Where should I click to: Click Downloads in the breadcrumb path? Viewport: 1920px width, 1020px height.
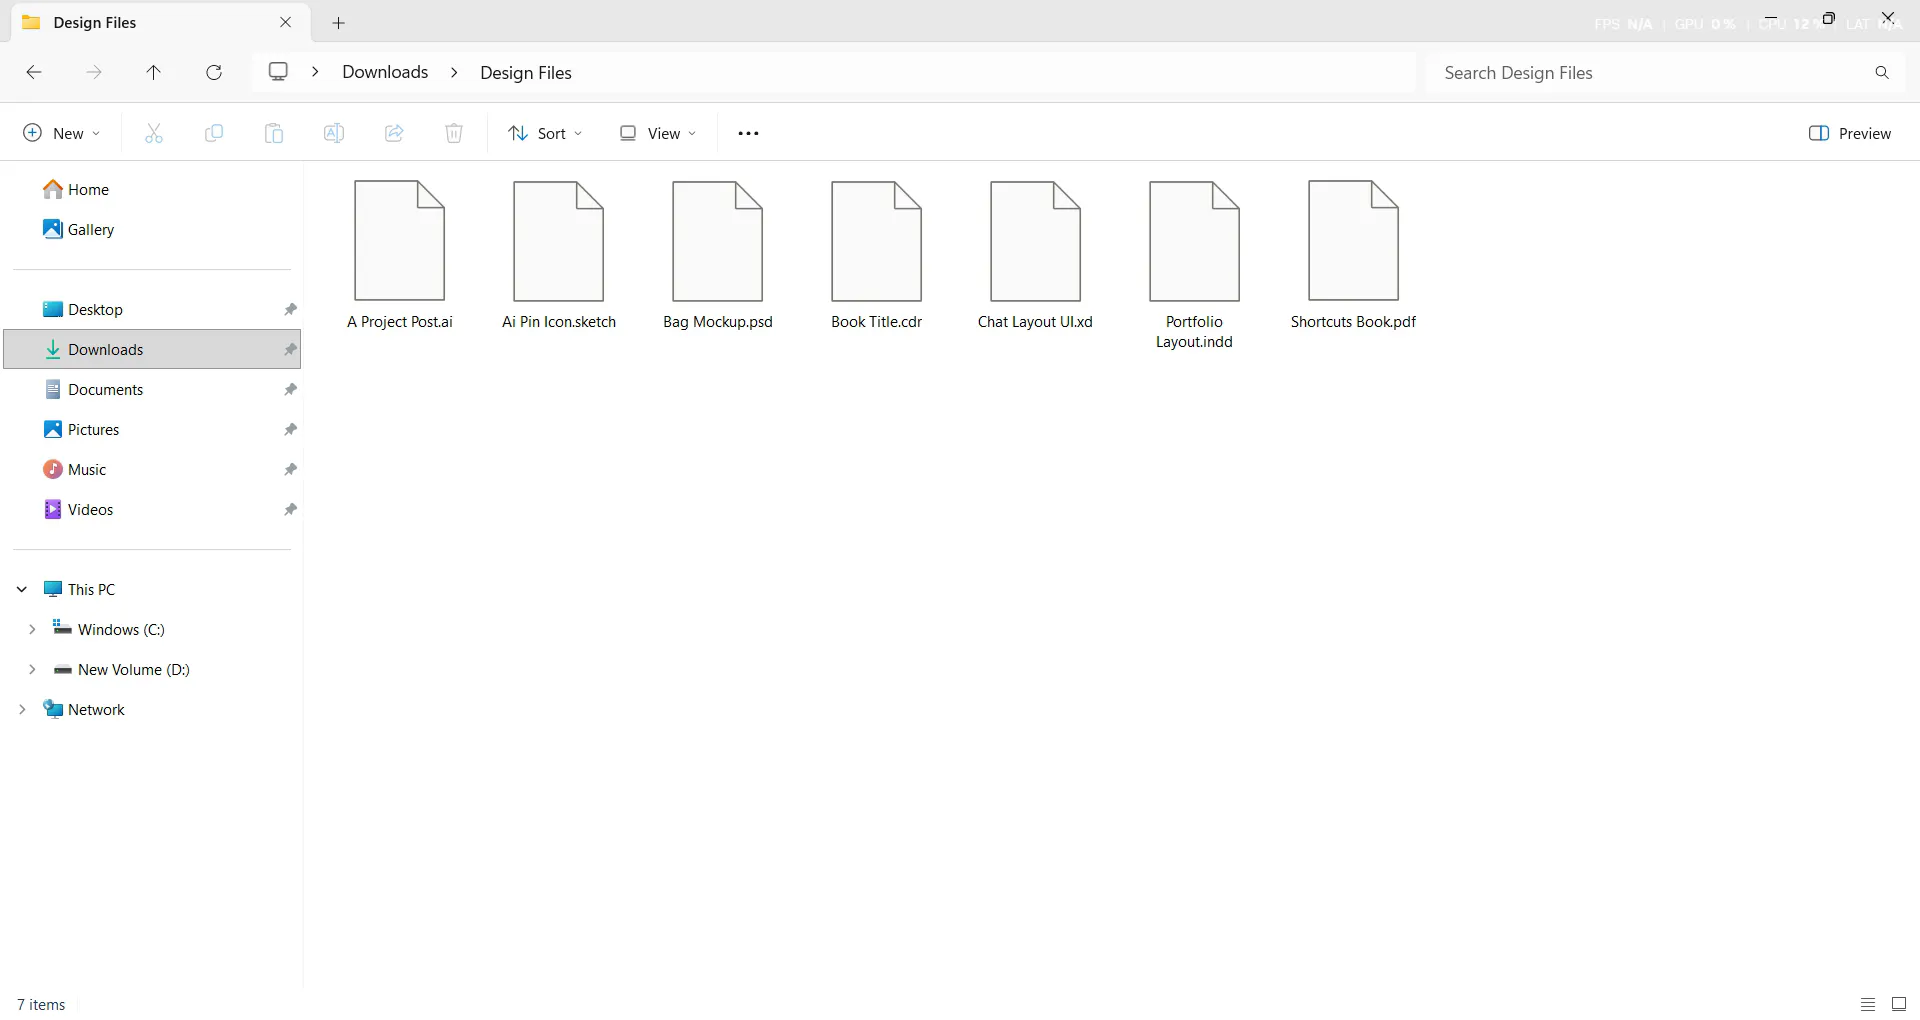click(x=385, y=72)
